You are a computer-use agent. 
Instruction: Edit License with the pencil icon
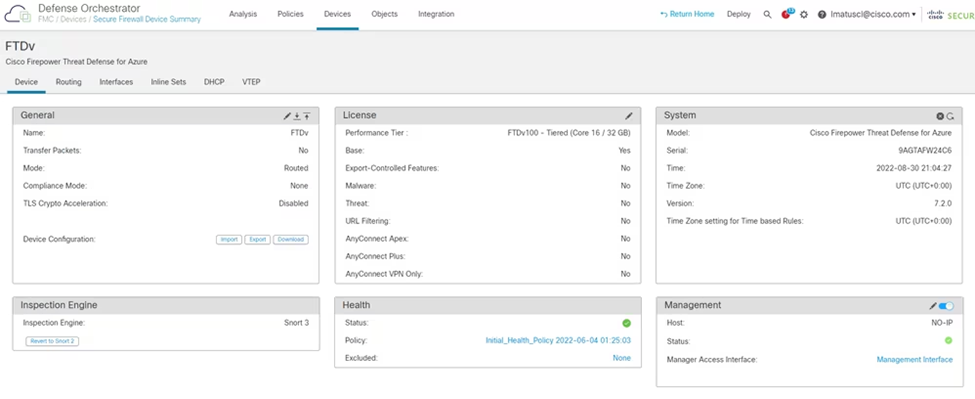[x=629, y=116]
